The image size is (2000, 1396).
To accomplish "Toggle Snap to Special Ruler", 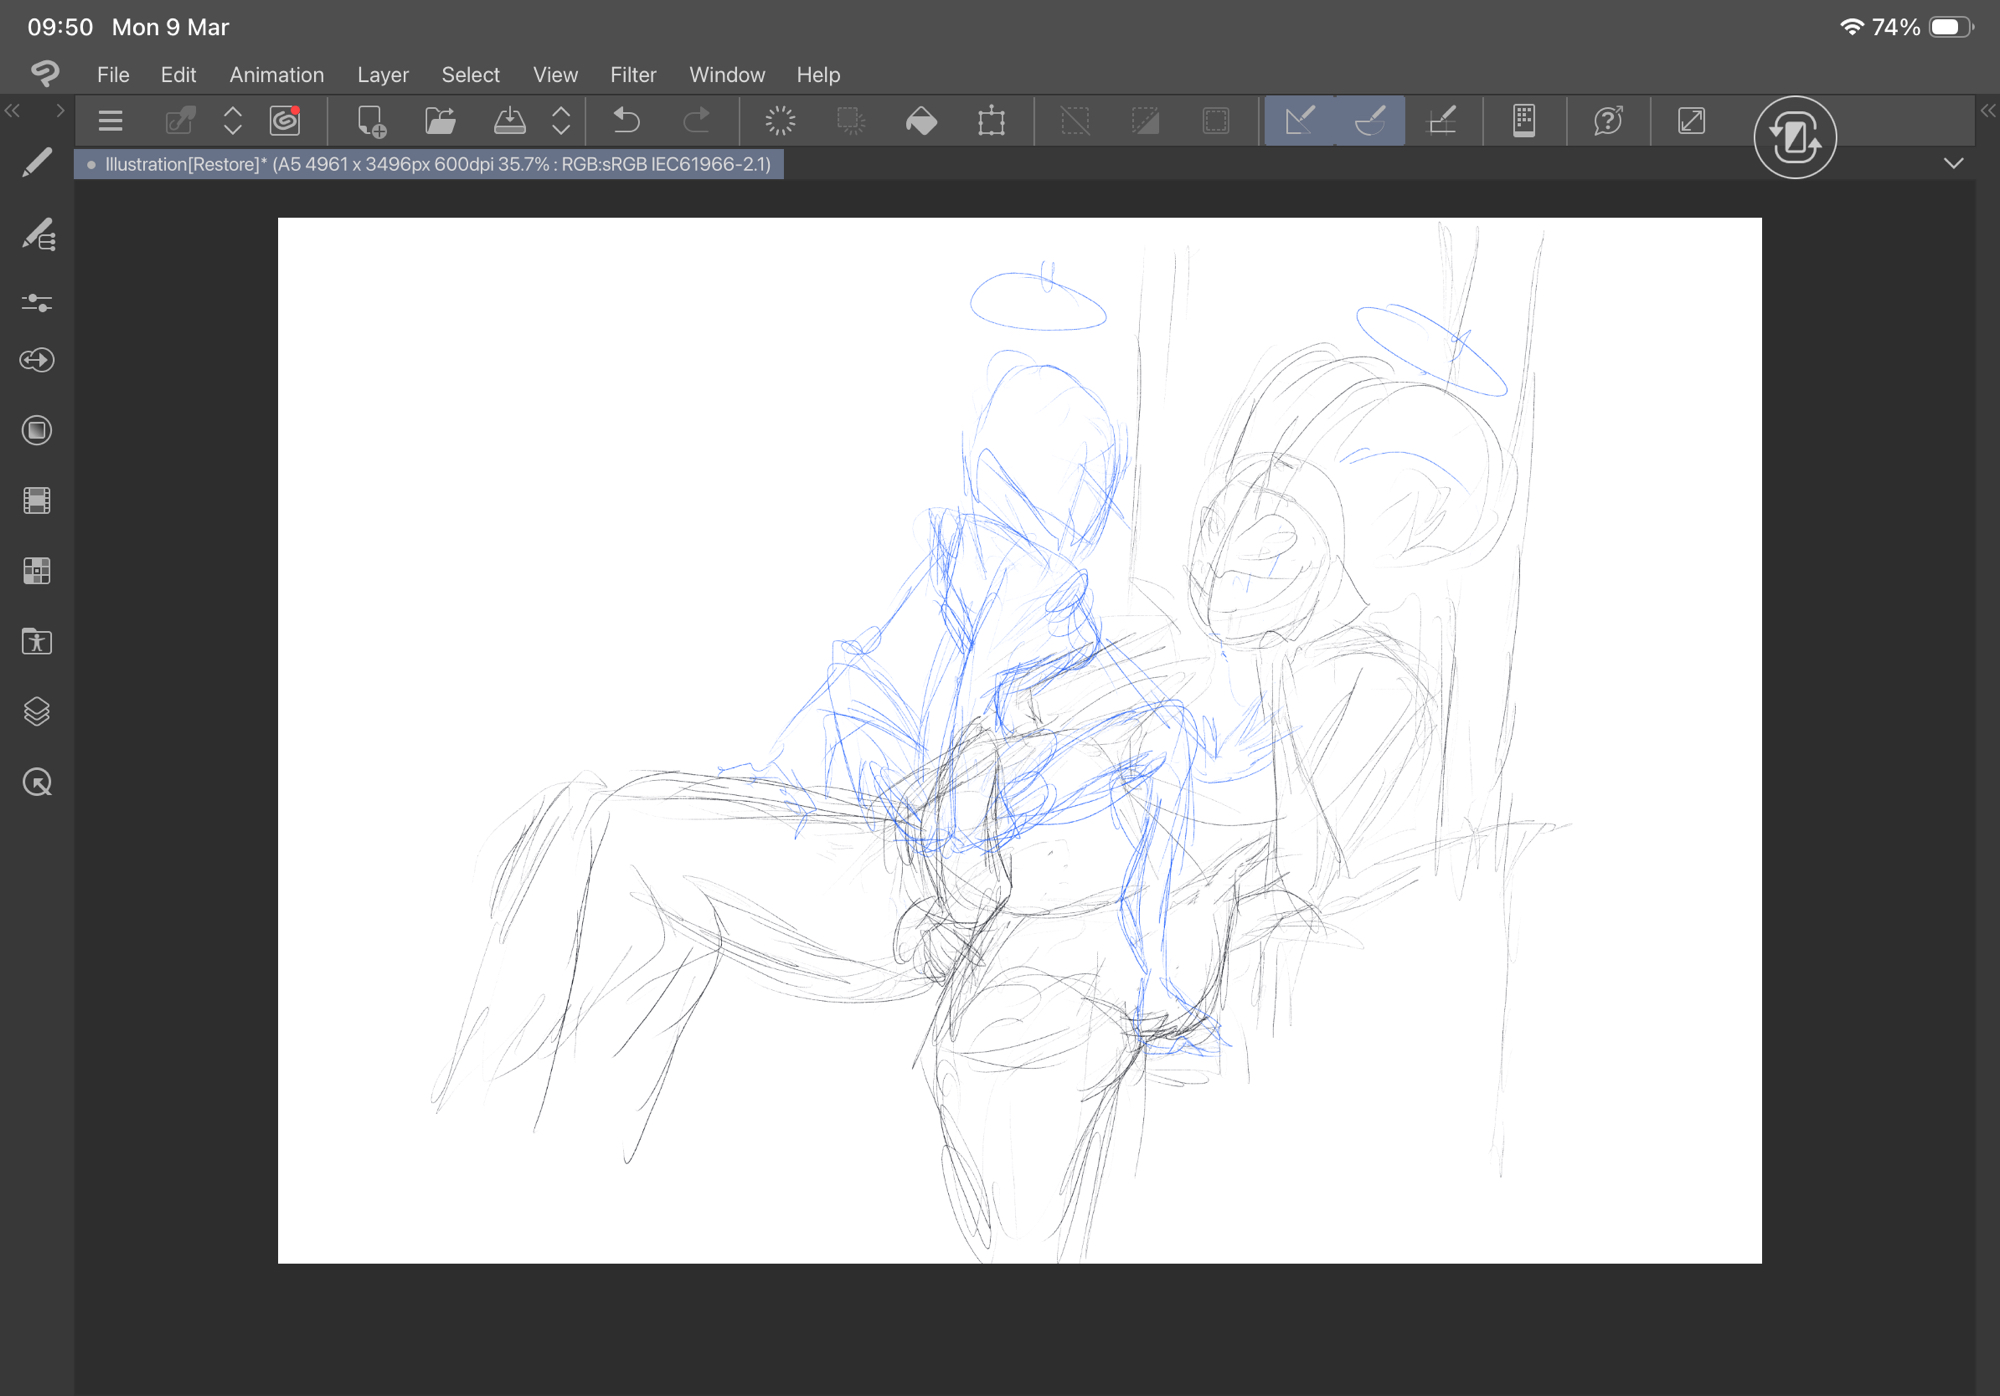I will click(x=1370, y=121).
